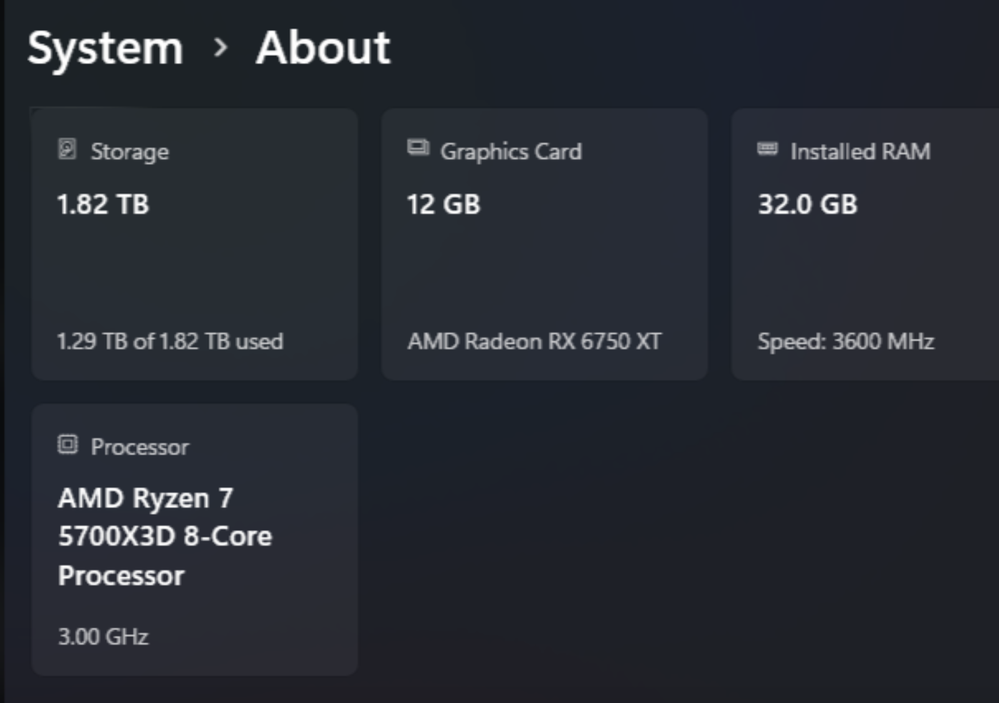Select the 12 GB graphics memory value
Image resolution: width=999 pixels, height=703 pixels.
tap(443, 205)
